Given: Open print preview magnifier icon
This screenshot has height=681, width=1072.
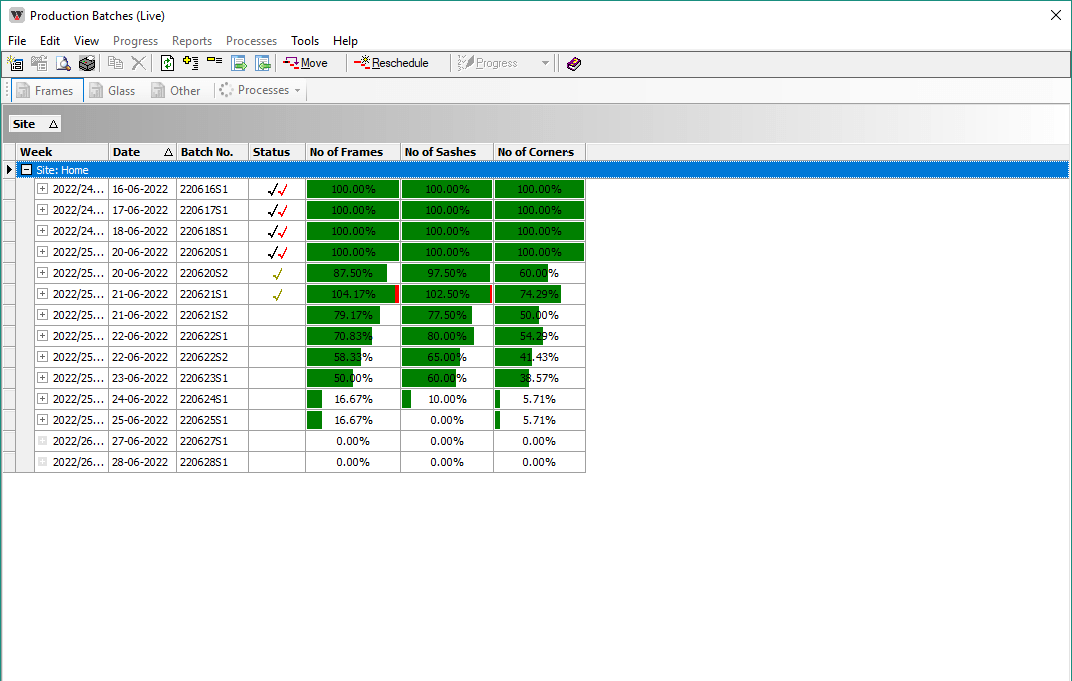Looking at the screenshot, I should 63,63.
